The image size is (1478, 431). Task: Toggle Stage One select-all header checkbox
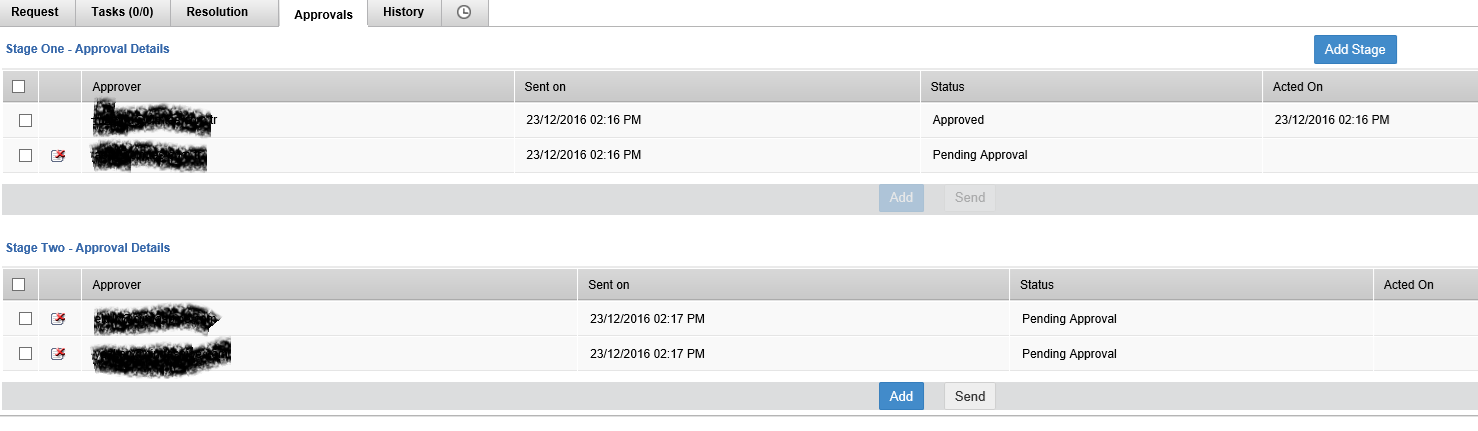click(x=18, y=87)
